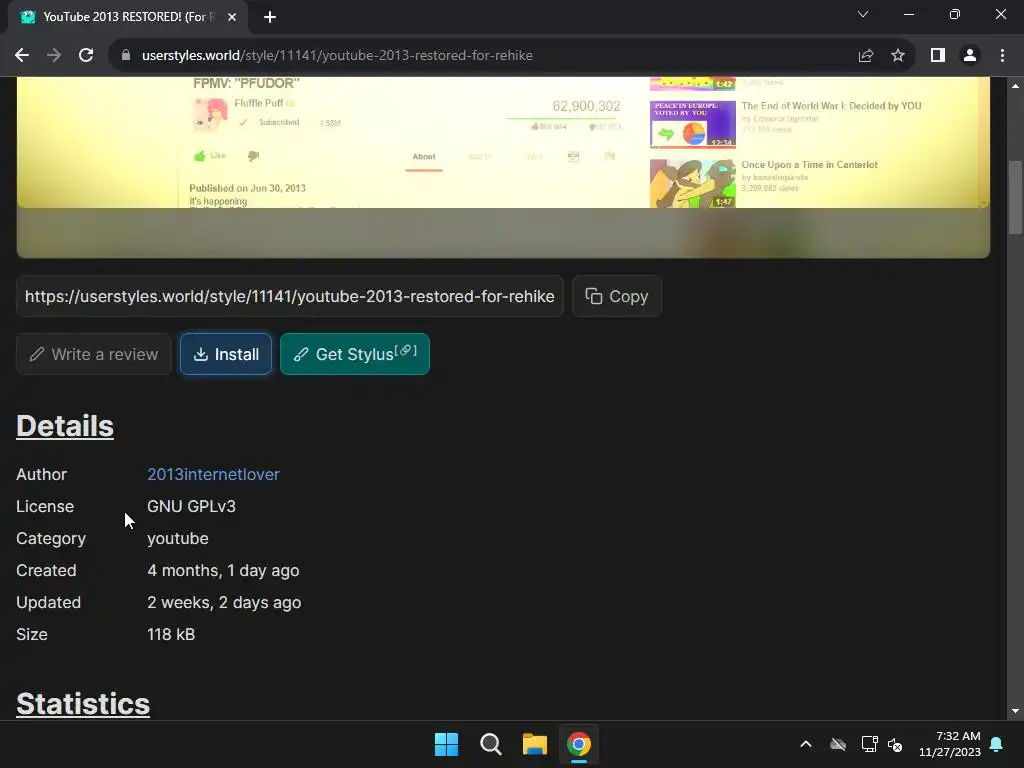Image resolution: width=1024 pixels, height=768 pixels.
Task: Open the notifications bell icon
Action: coord(996,744)
